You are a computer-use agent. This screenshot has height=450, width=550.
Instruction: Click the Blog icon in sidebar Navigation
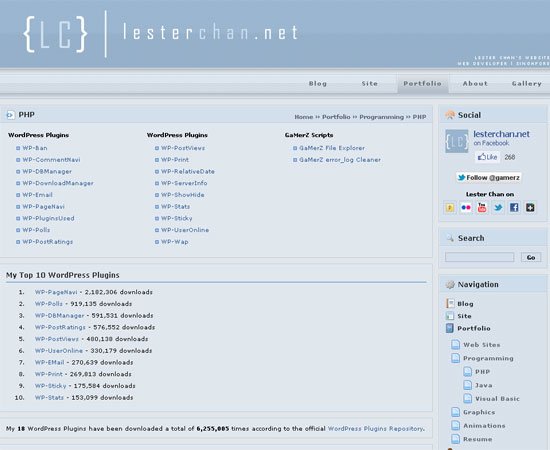coord(450,303)
